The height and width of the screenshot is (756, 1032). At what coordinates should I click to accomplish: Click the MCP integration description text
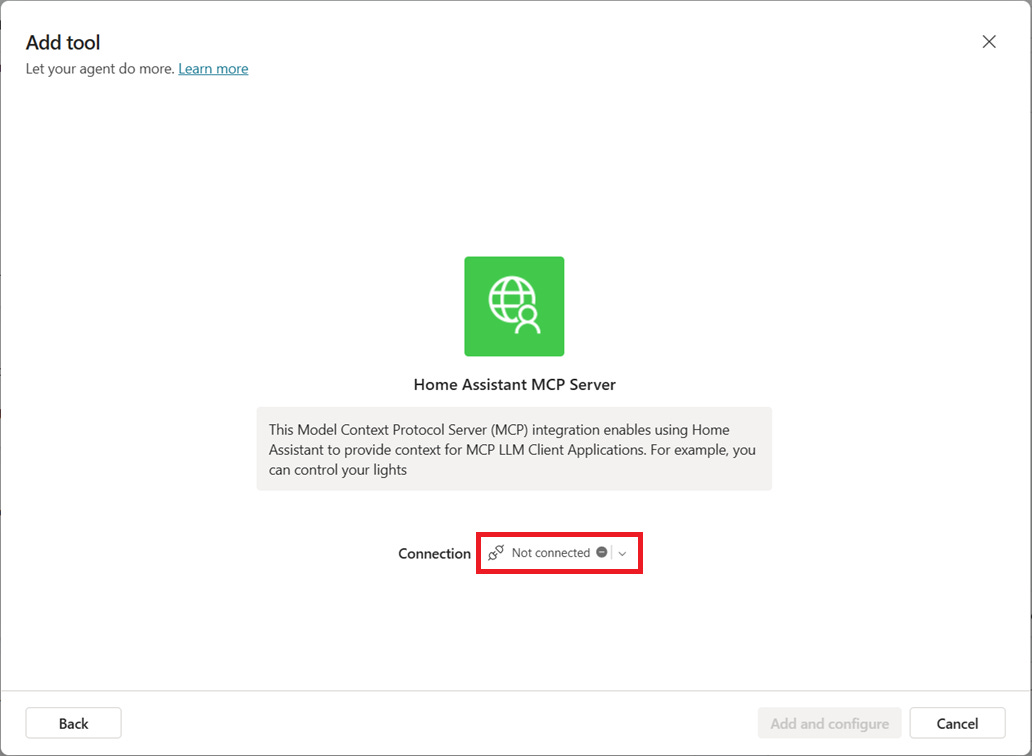(514, 449)
